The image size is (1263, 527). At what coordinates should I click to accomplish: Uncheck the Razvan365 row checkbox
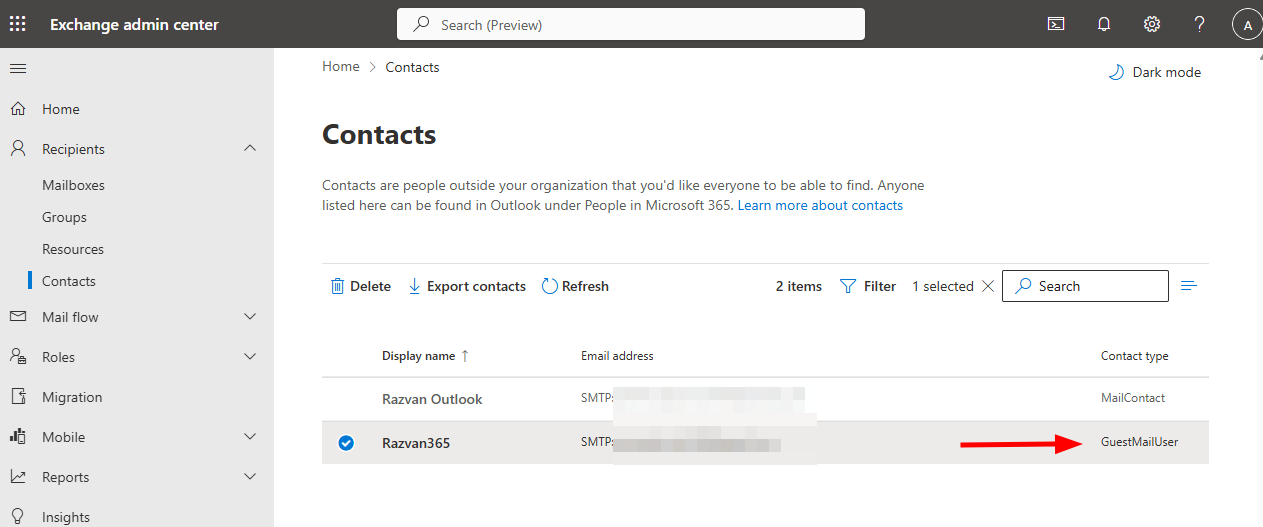(x=346, y=443)
